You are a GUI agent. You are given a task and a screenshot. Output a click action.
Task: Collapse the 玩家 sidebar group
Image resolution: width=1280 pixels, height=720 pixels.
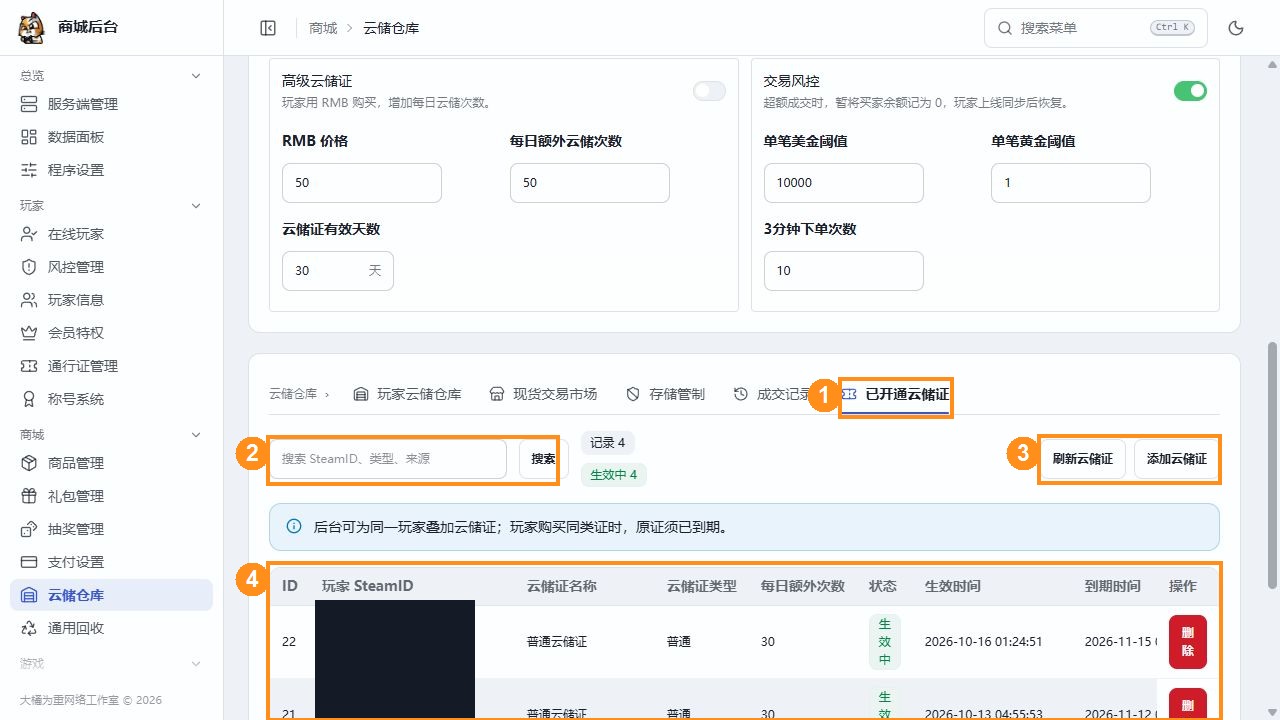(196, 206)
